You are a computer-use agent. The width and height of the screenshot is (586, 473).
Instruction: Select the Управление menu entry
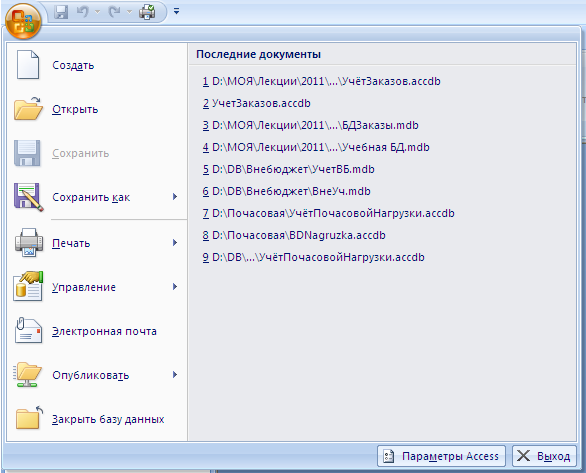[x=97, y=287]
